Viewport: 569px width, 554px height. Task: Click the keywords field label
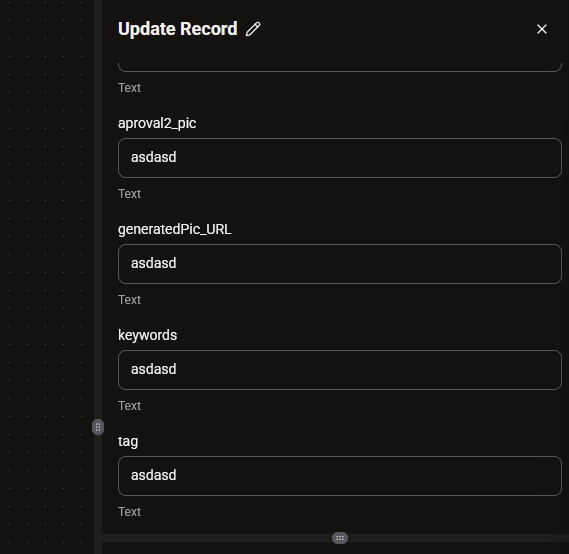click(x=147, y=335)
